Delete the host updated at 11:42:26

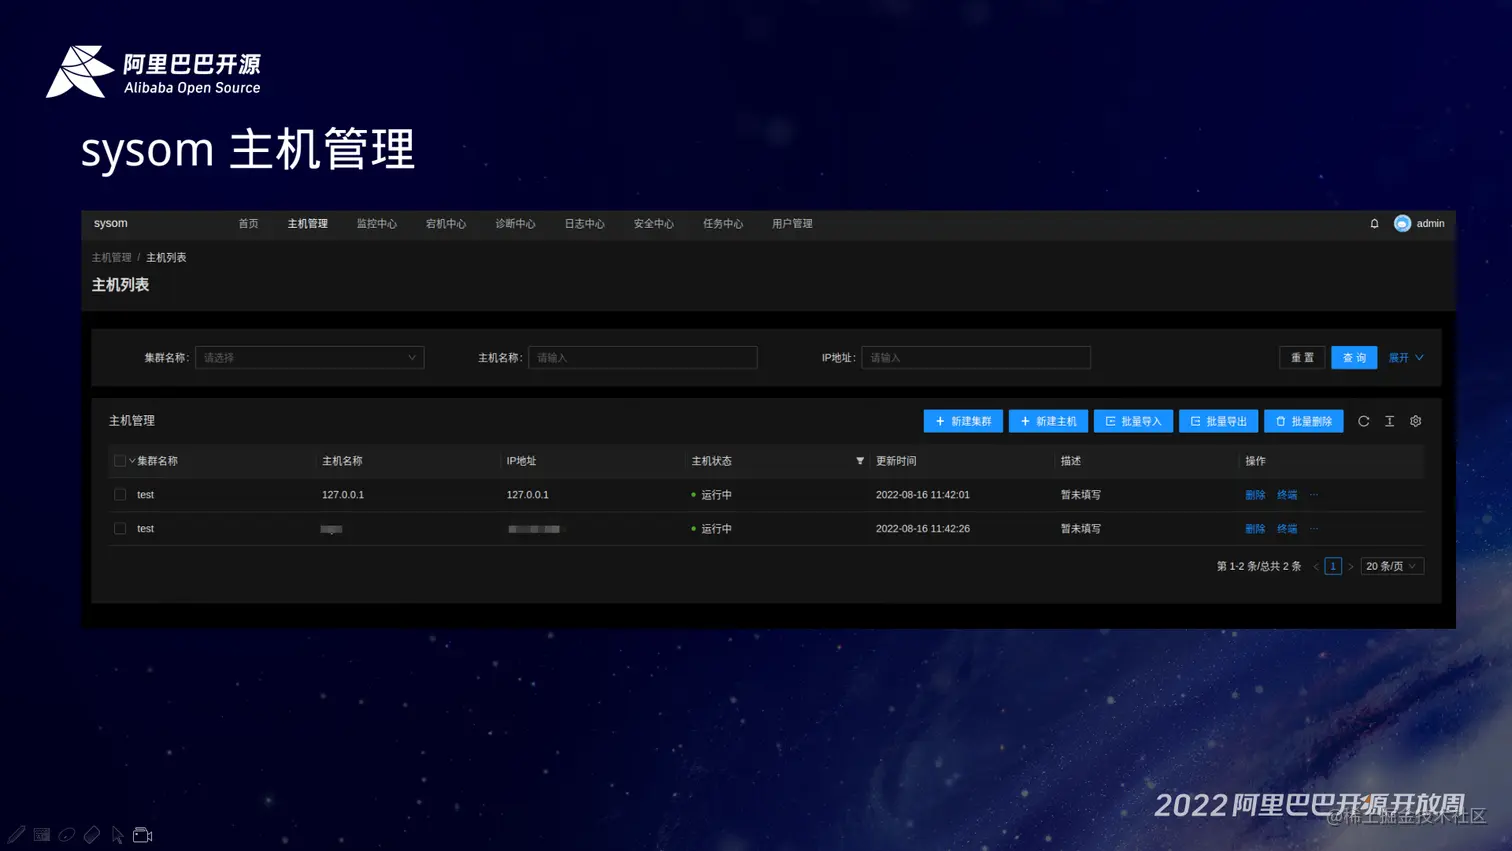(1255, 529)
